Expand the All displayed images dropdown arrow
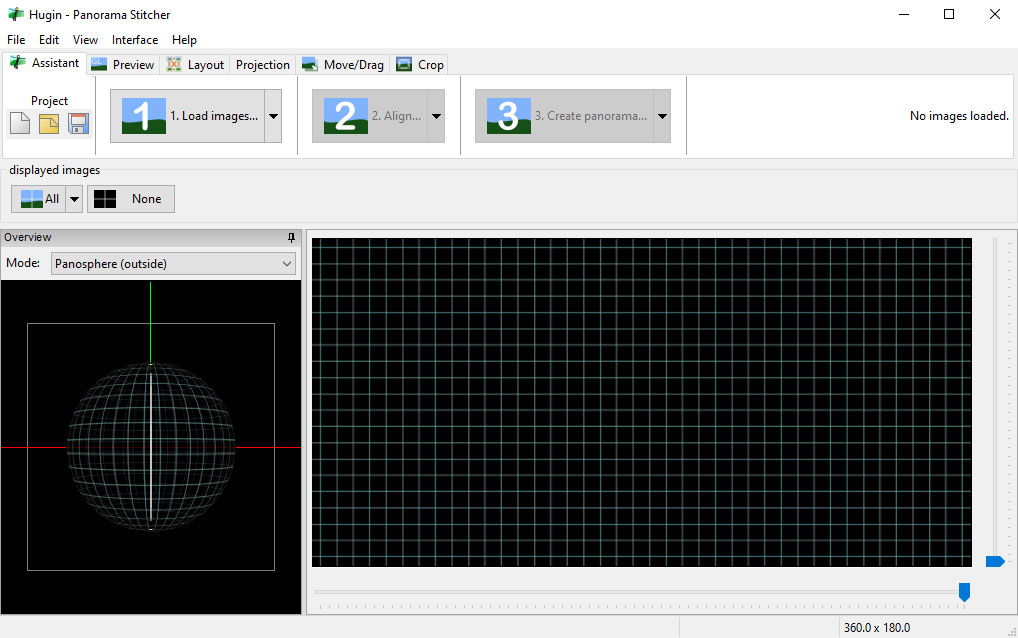 (74, 199)
